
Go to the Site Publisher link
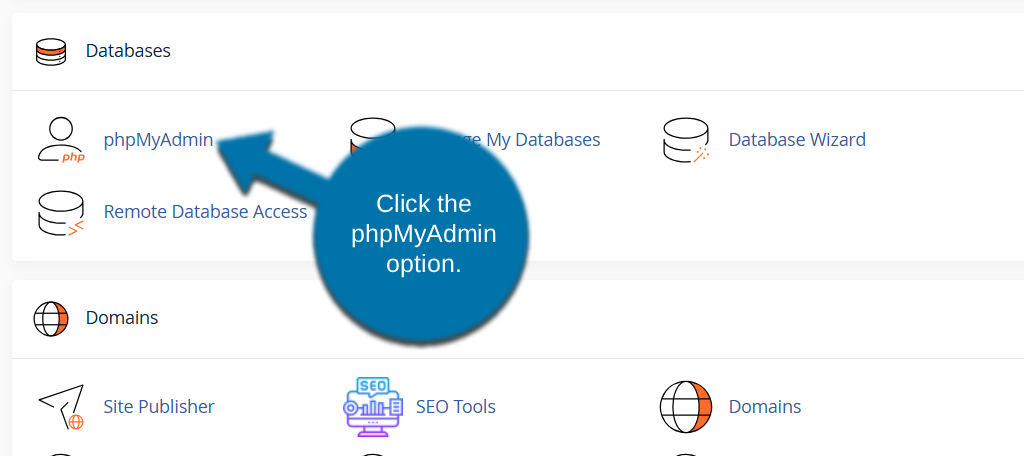(159, 407)
